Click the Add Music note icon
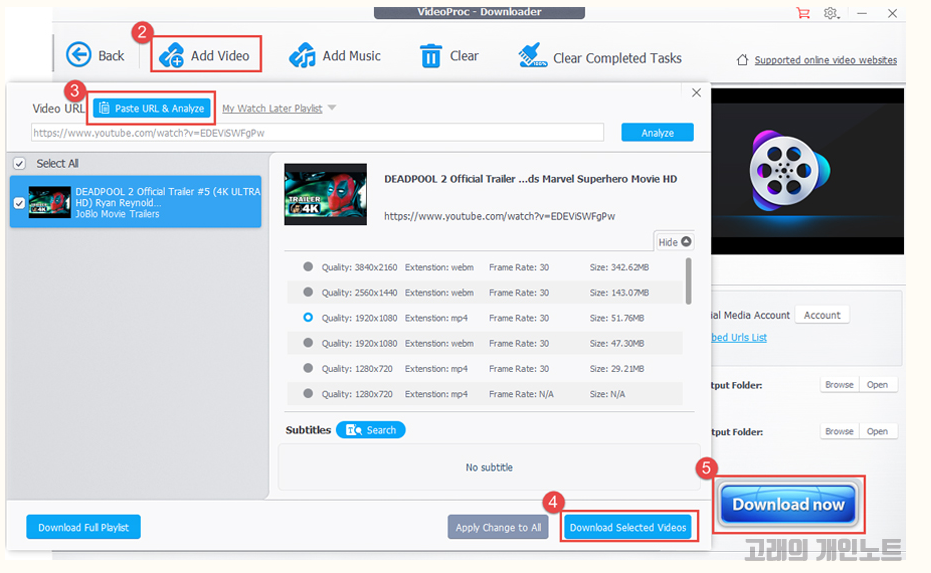This screenshot has height=573, width=931. (x=302, y=55)
